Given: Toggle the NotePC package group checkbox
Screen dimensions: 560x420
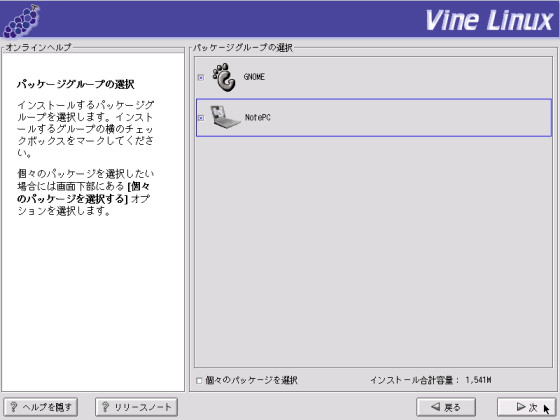Looking at the screenshot, I should tap(201, 118).
